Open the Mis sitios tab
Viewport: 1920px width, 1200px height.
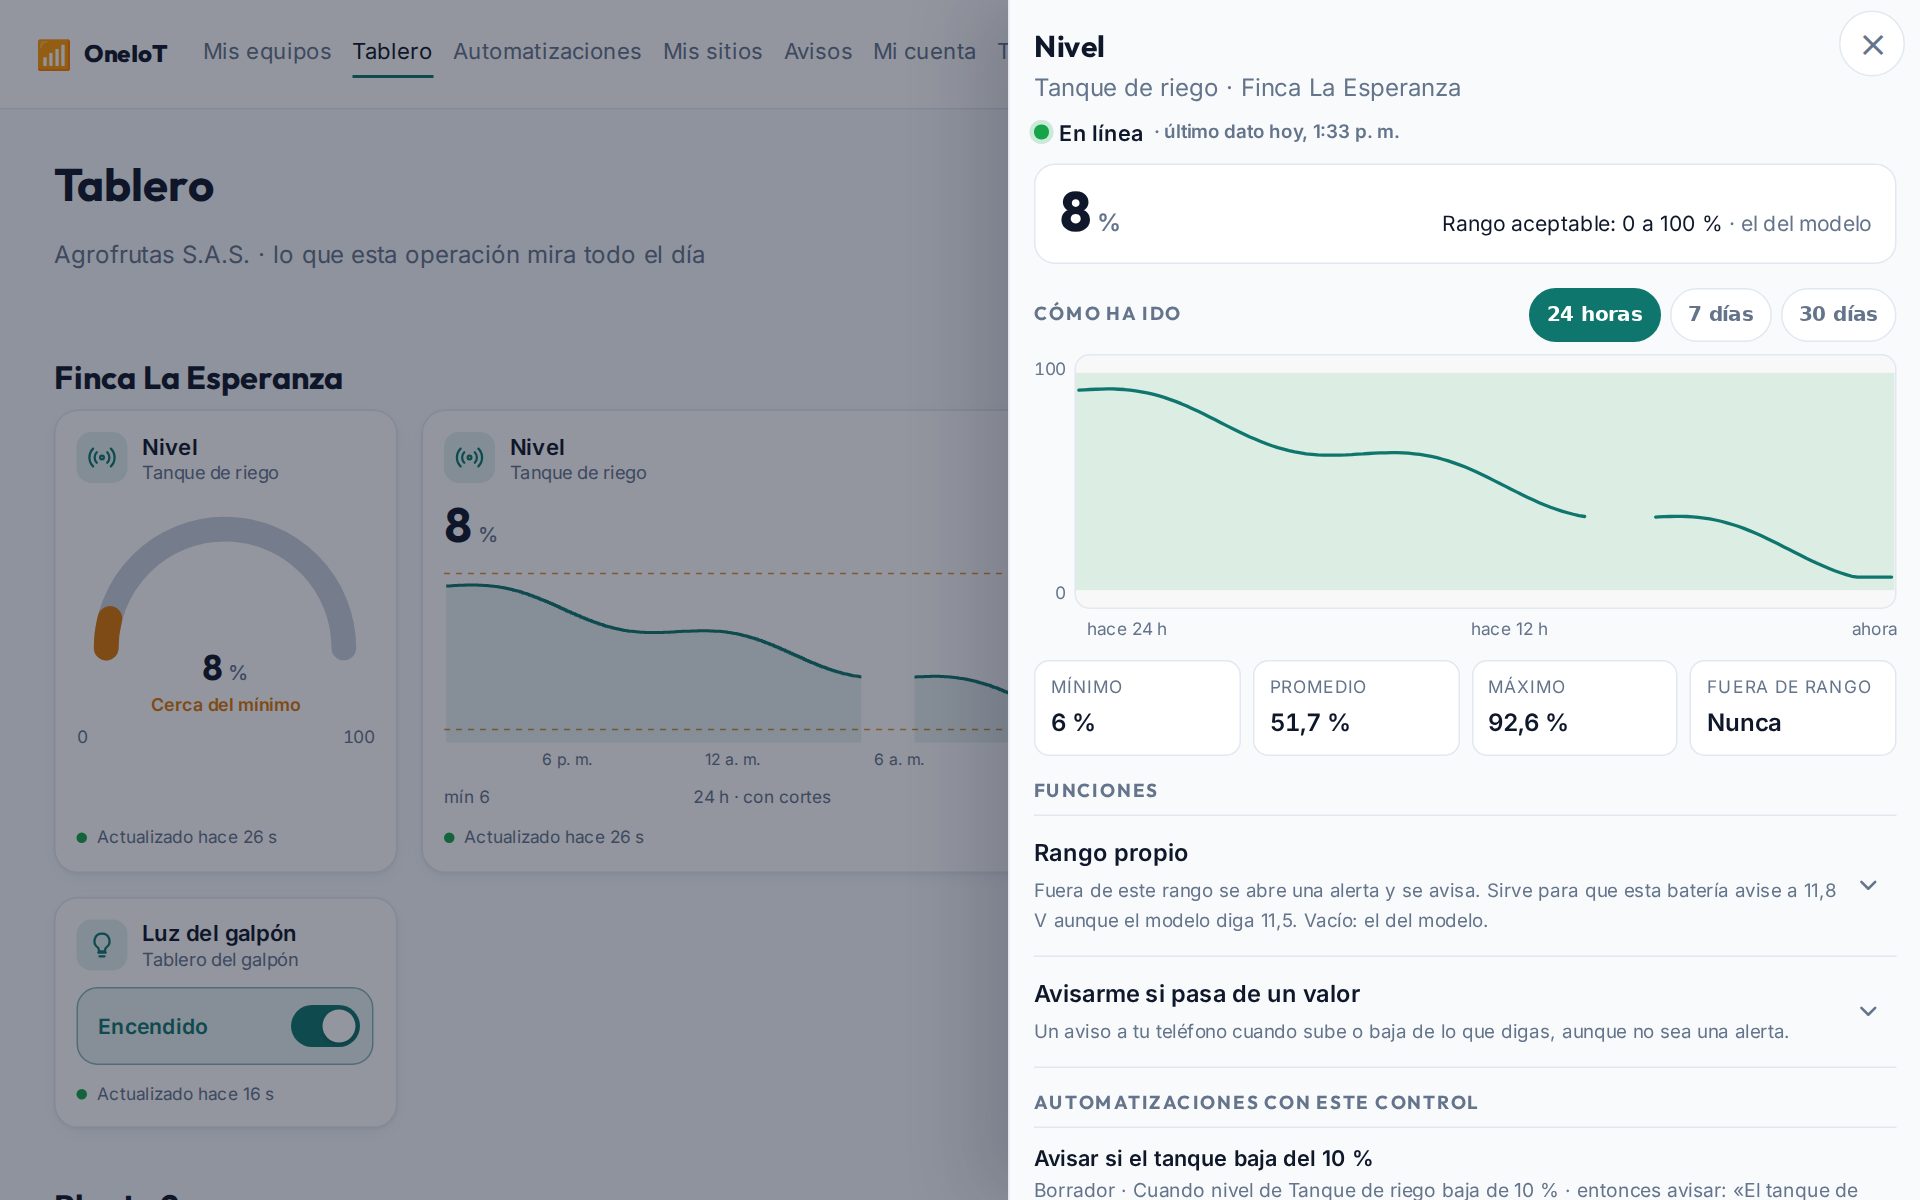point(712,52)
